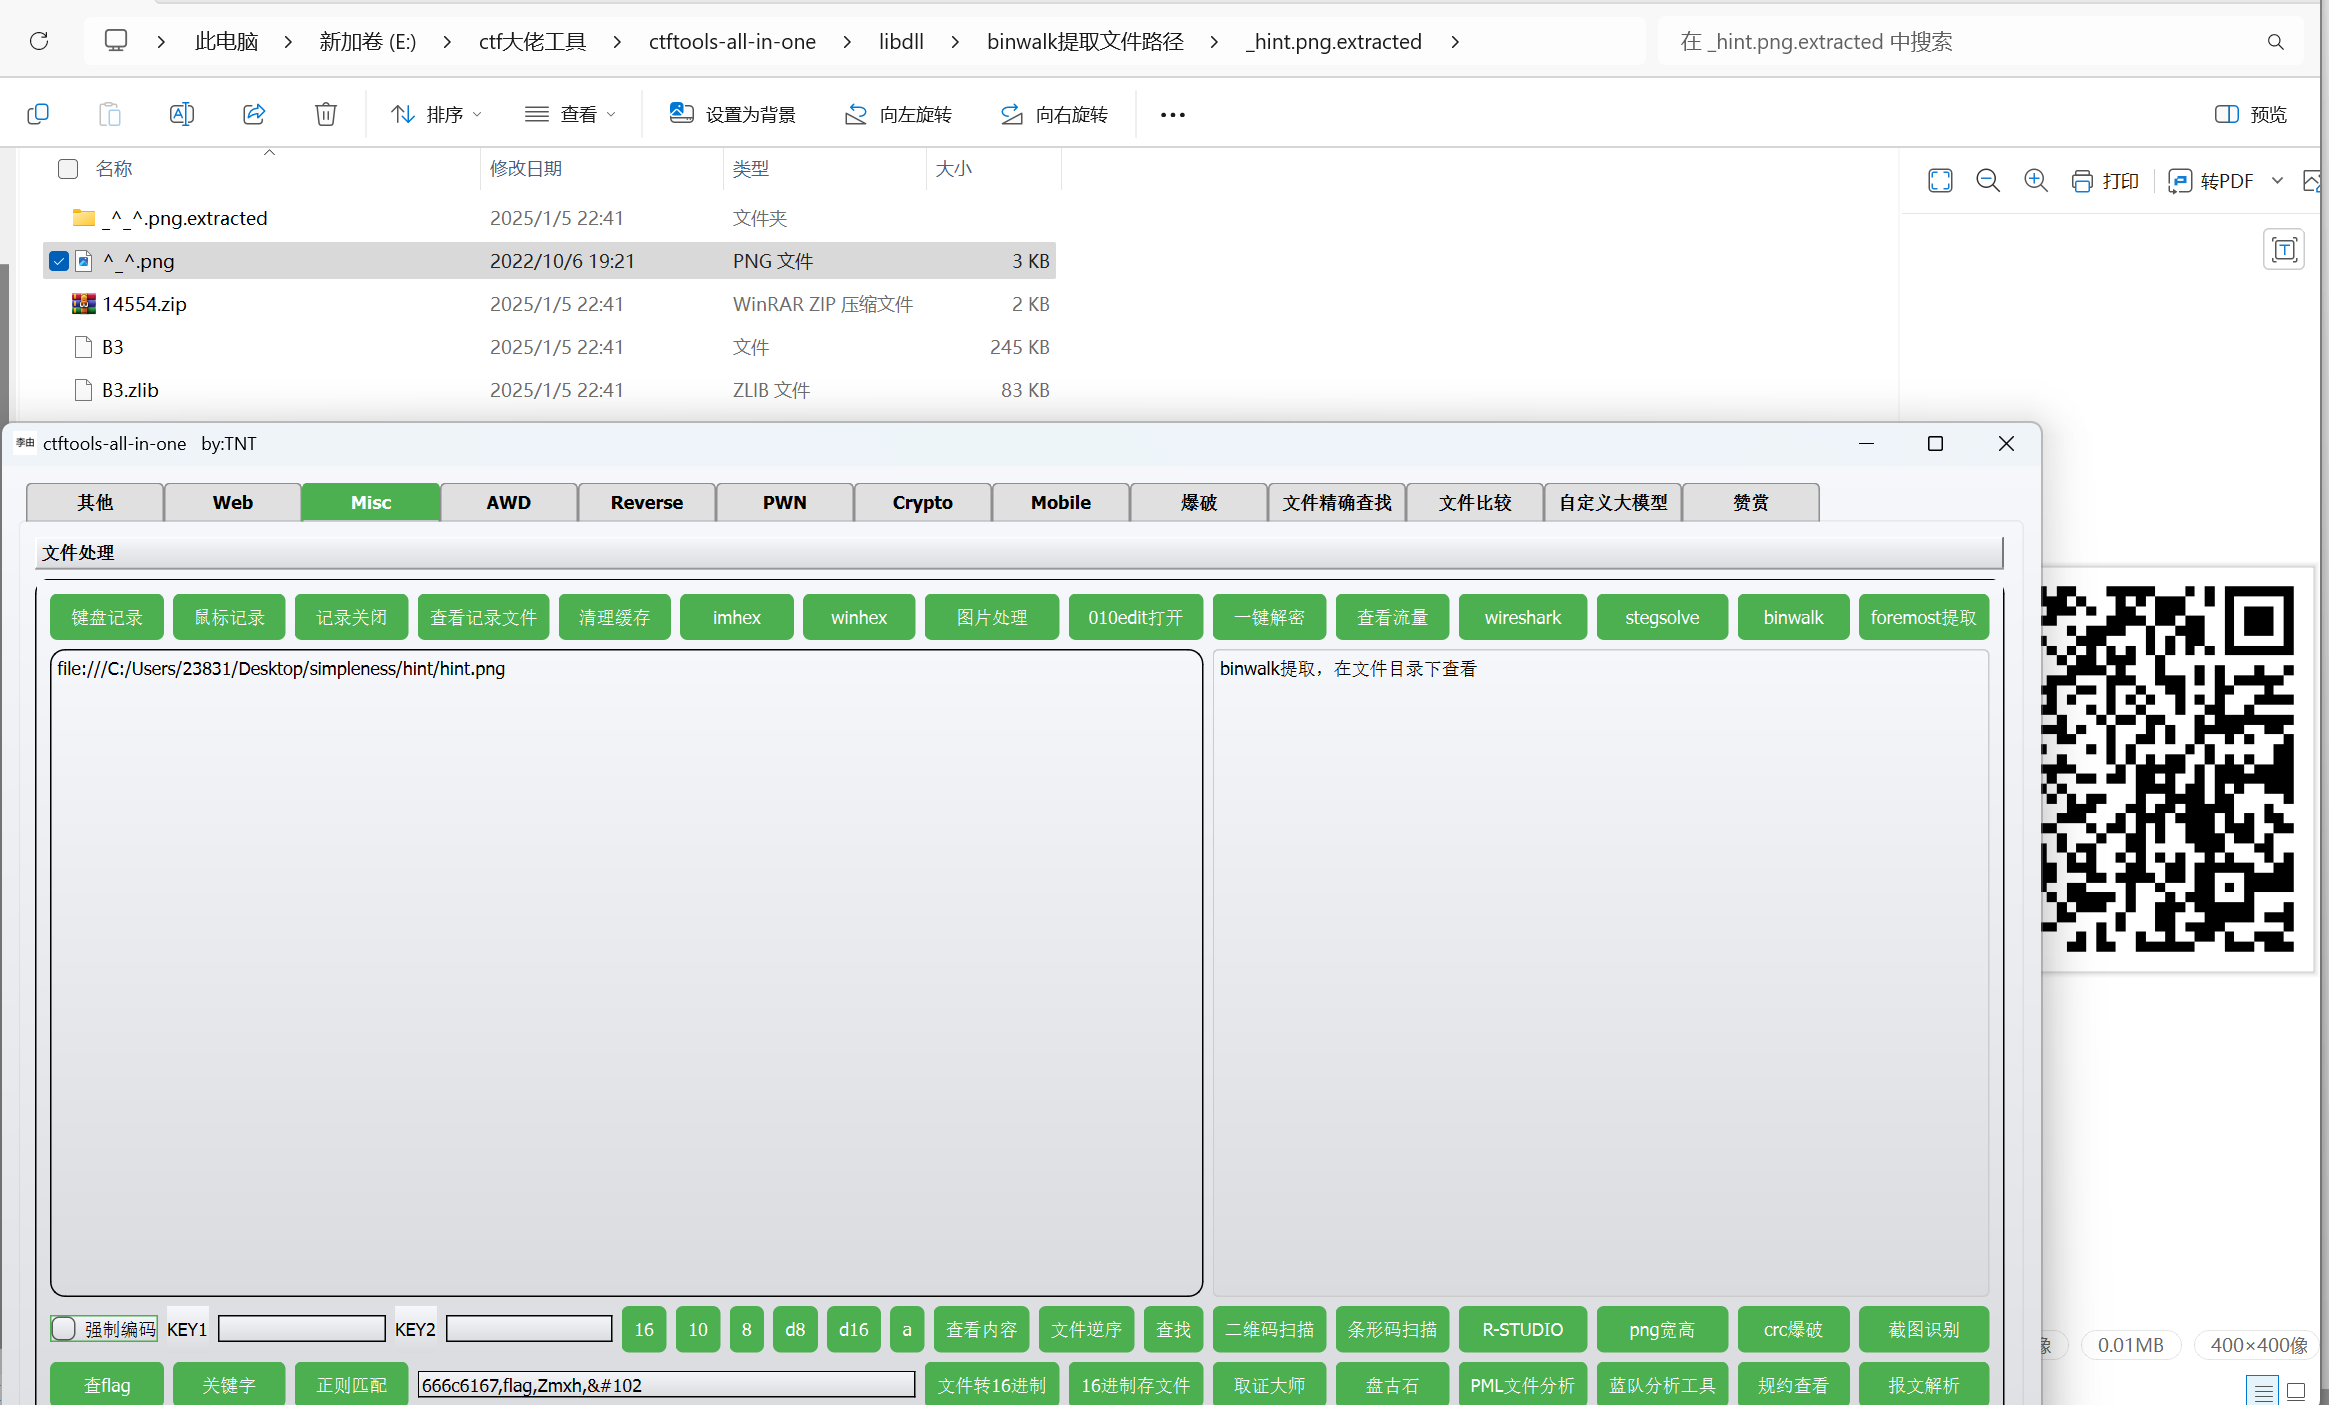The width and height of the screenshot is (2329, 1405).
Task: Click the 预览 preview pane toggle
Action: [x=2251, y=114]
